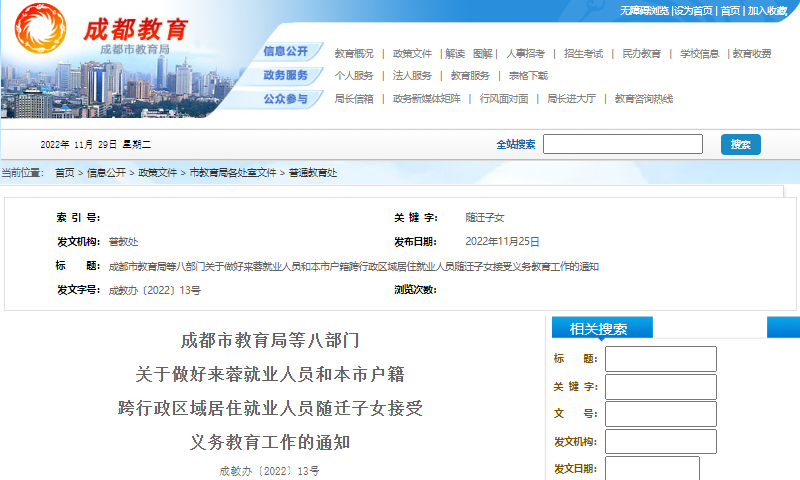Screen dimensions: 800x480
Task: Select 表格下载 link
Action: click(x=528, y=76)
